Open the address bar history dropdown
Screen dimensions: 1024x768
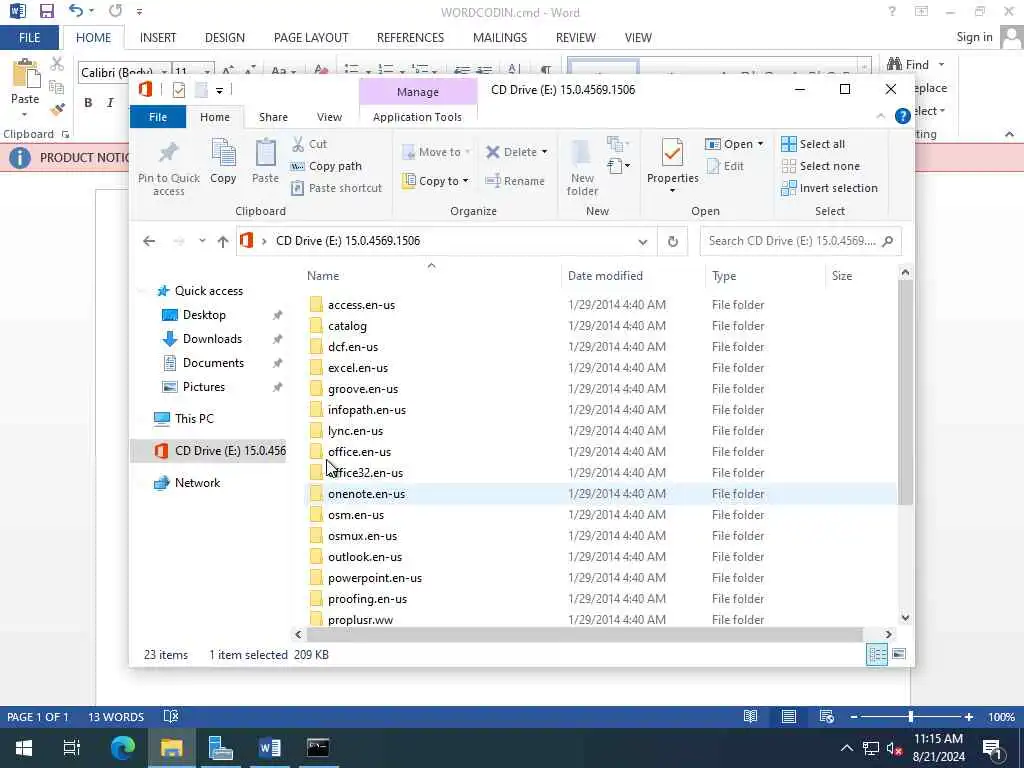[x=643, y=242]
